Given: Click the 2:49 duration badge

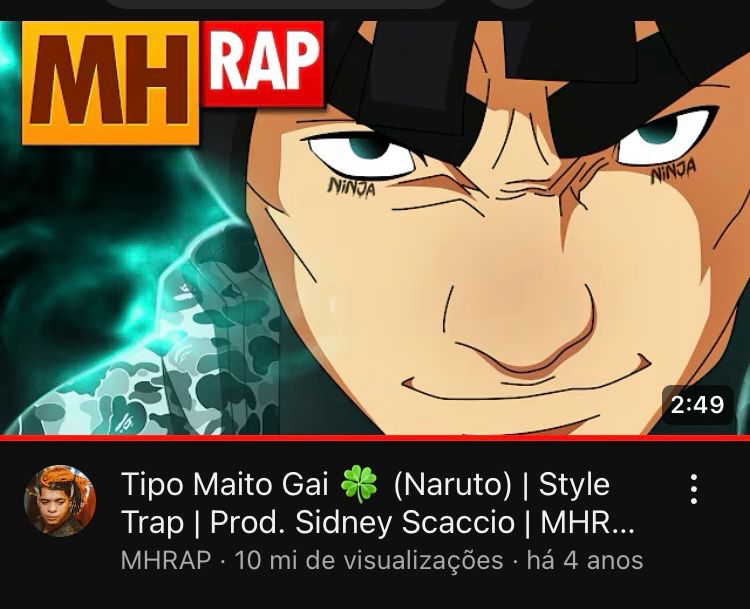Looking at the screenshot, I should [x=698, y=405].
